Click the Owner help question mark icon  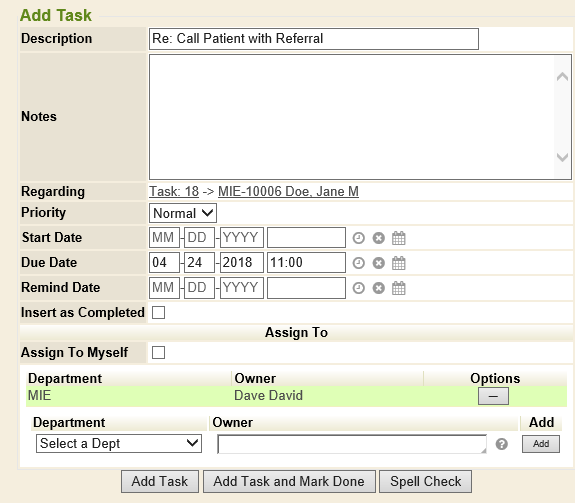(x=502, y=444)
